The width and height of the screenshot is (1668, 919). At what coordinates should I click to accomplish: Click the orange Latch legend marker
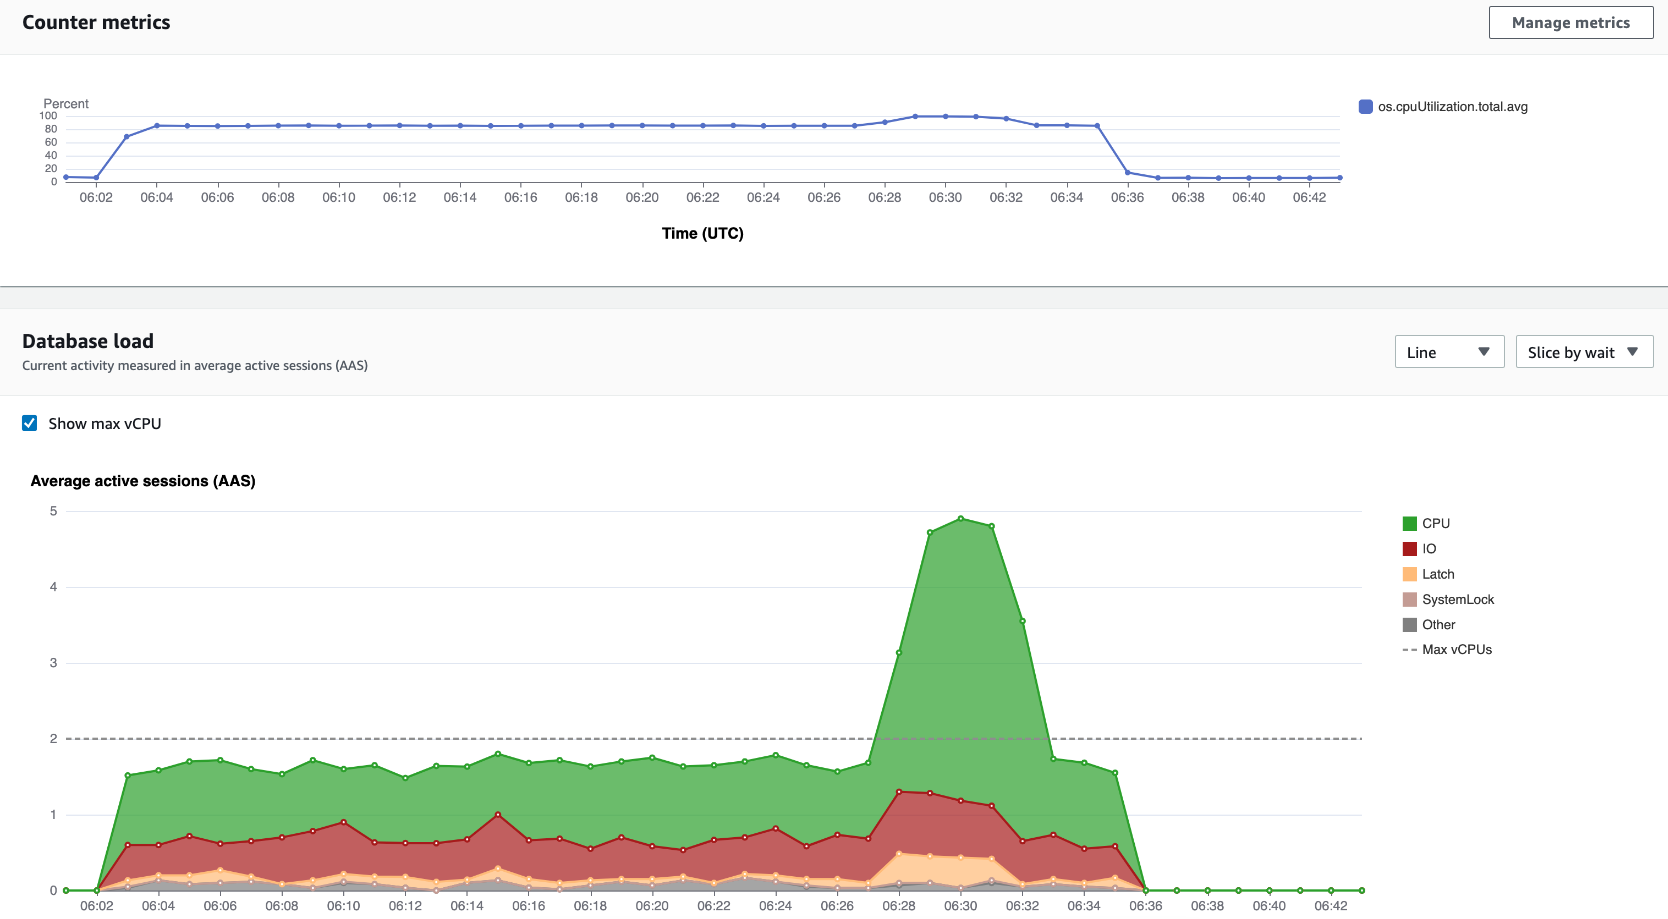[1408, 574]
